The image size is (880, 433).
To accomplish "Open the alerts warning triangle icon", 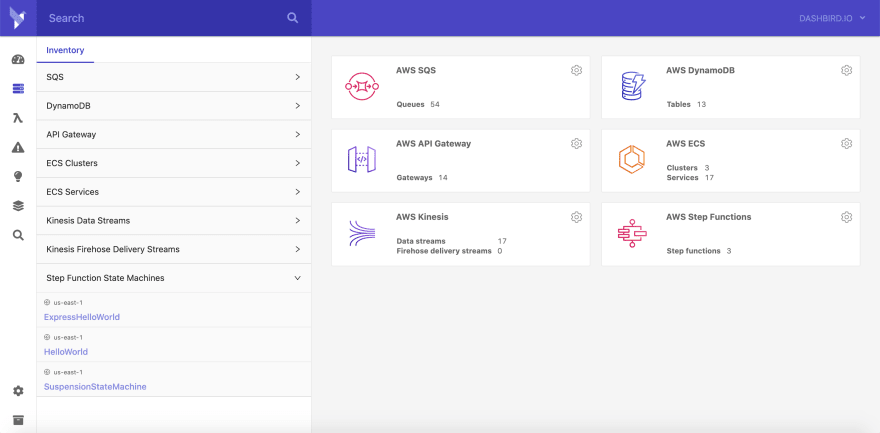I will click(18, 148).
